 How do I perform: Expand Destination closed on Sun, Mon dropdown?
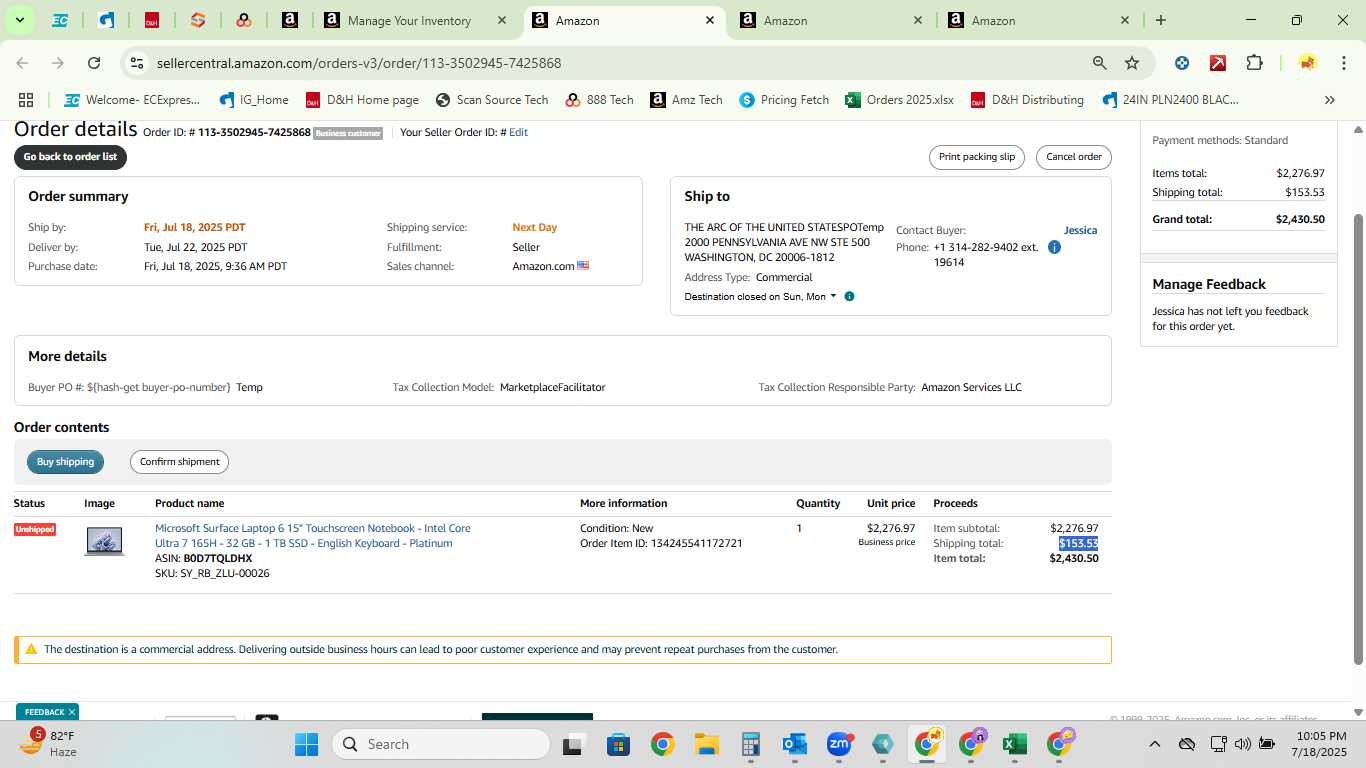[760, 296]
